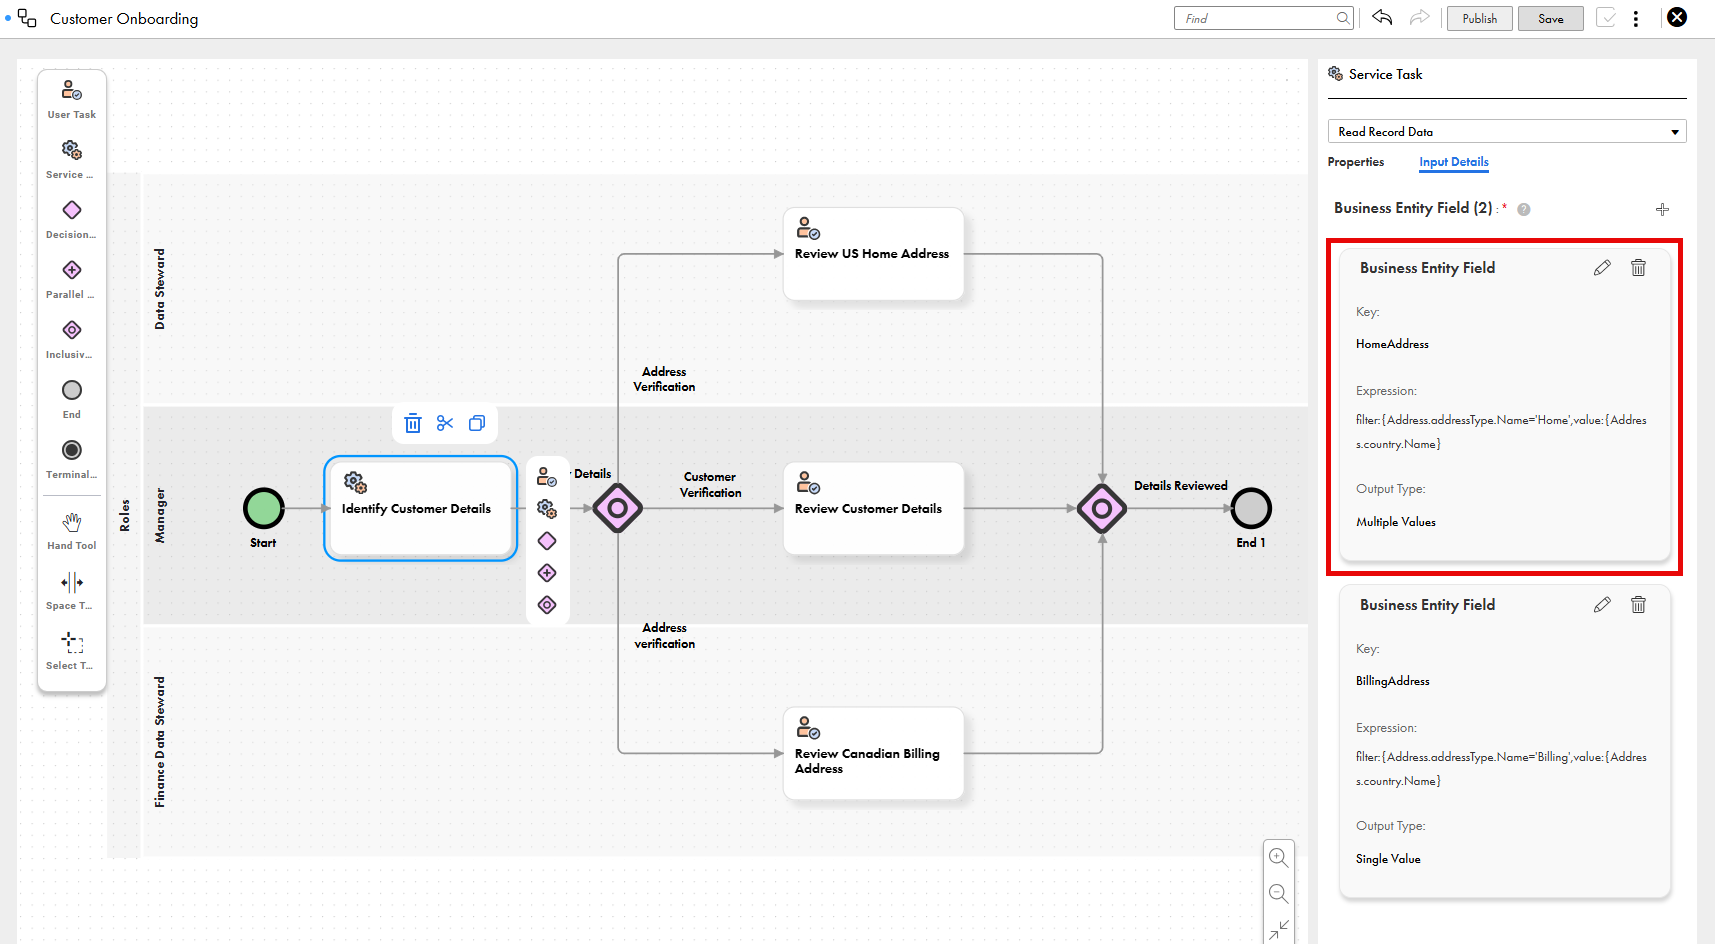
Task: Switch to the Input Details tab
Action: tap(1454, 162)
